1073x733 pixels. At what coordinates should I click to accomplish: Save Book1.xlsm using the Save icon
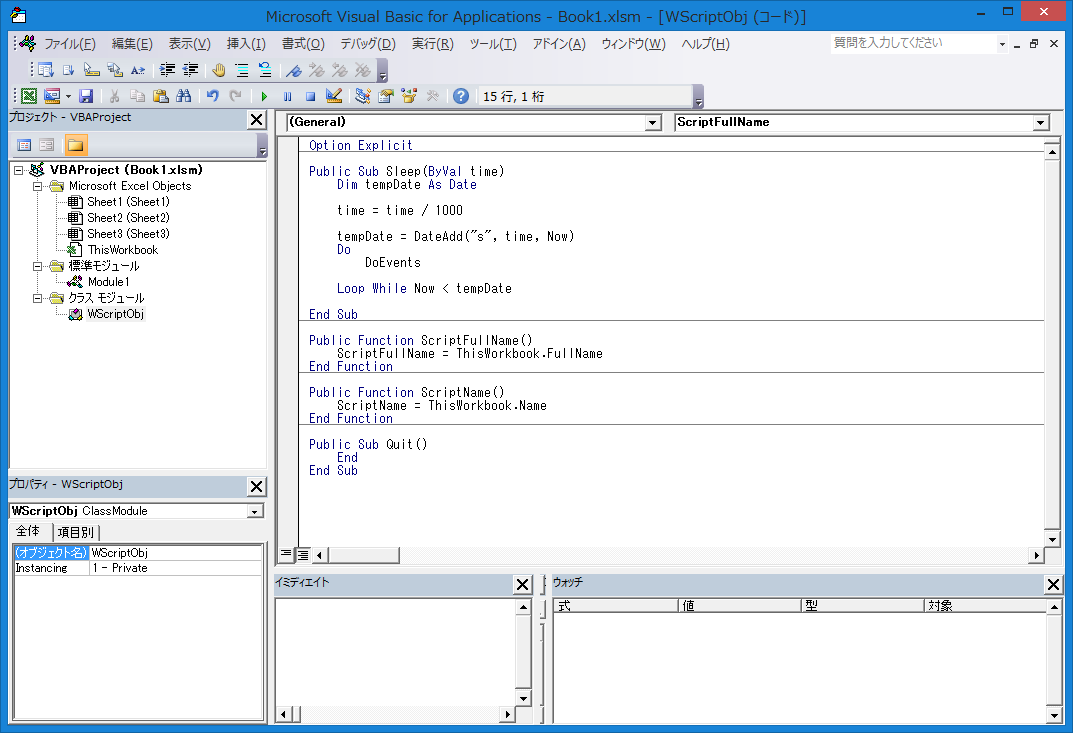tap(85, 95)
